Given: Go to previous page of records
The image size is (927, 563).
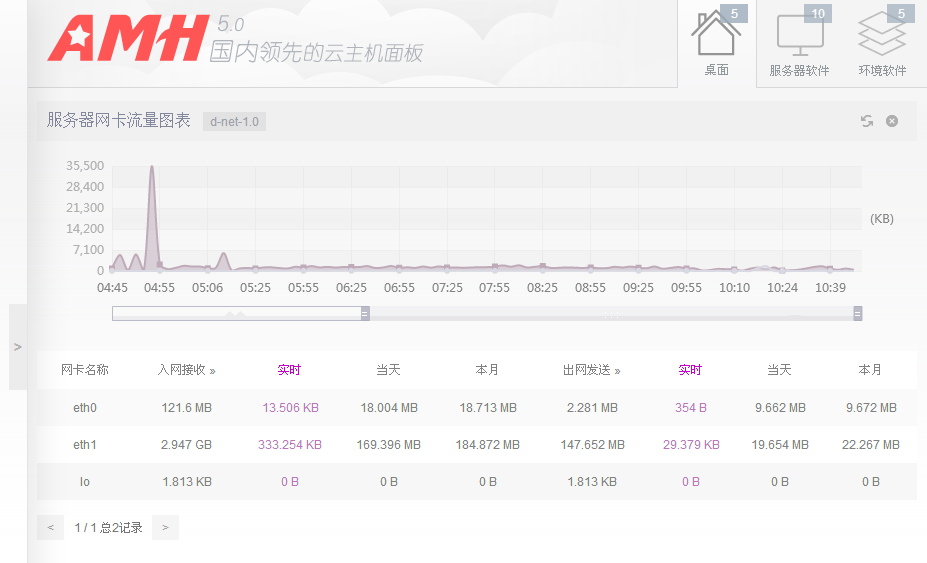Looking at the screenshot, I should click(50, 527).
